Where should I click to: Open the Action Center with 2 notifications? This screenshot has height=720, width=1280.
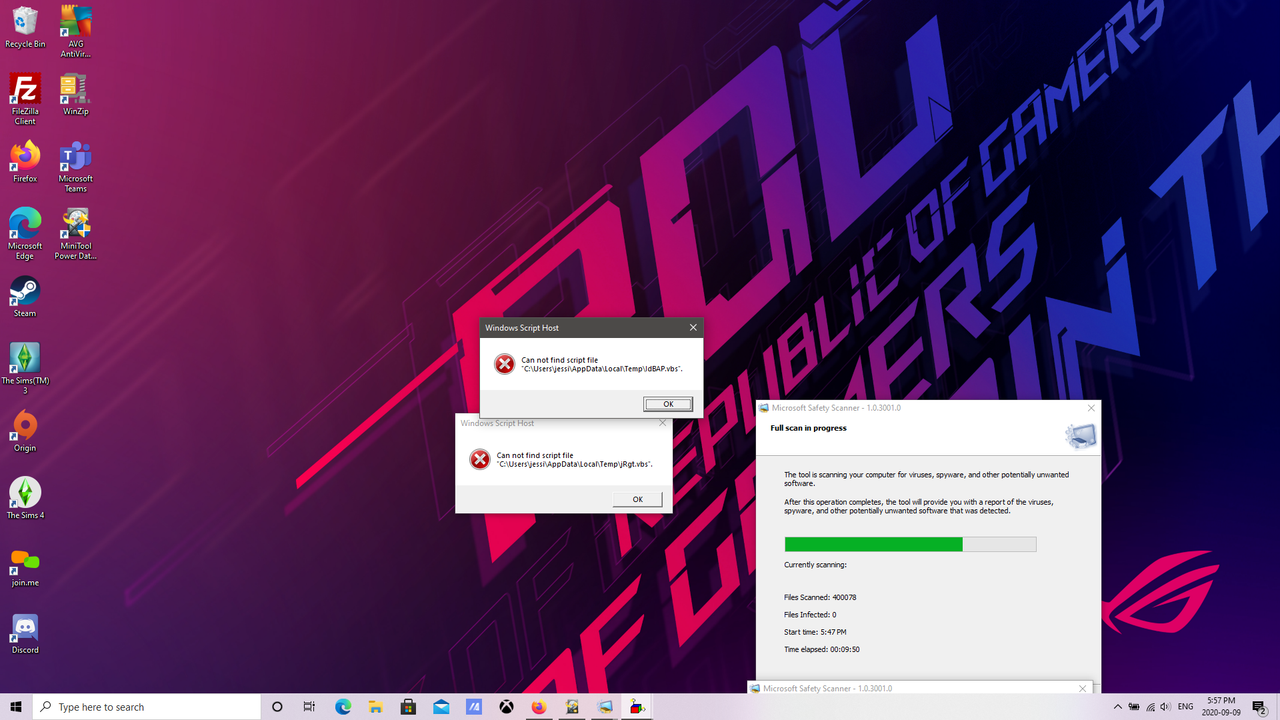(1262, 706)
